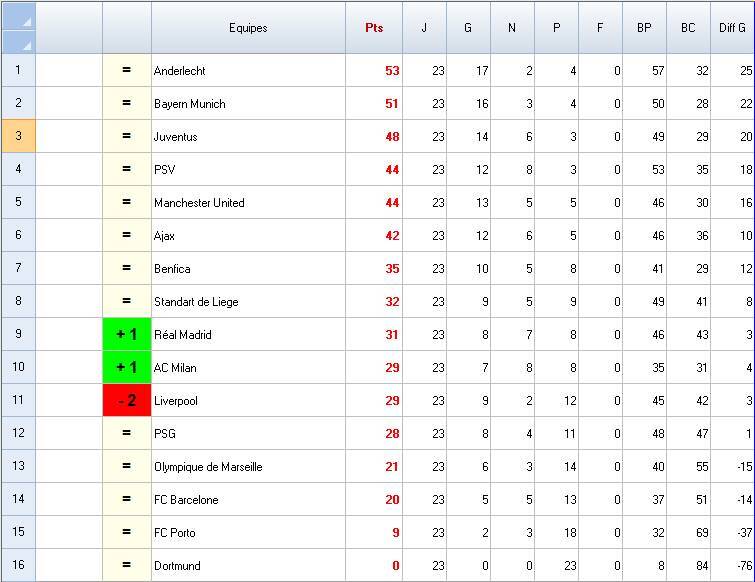Click the equals indicator beside PSG

(127, 434)
